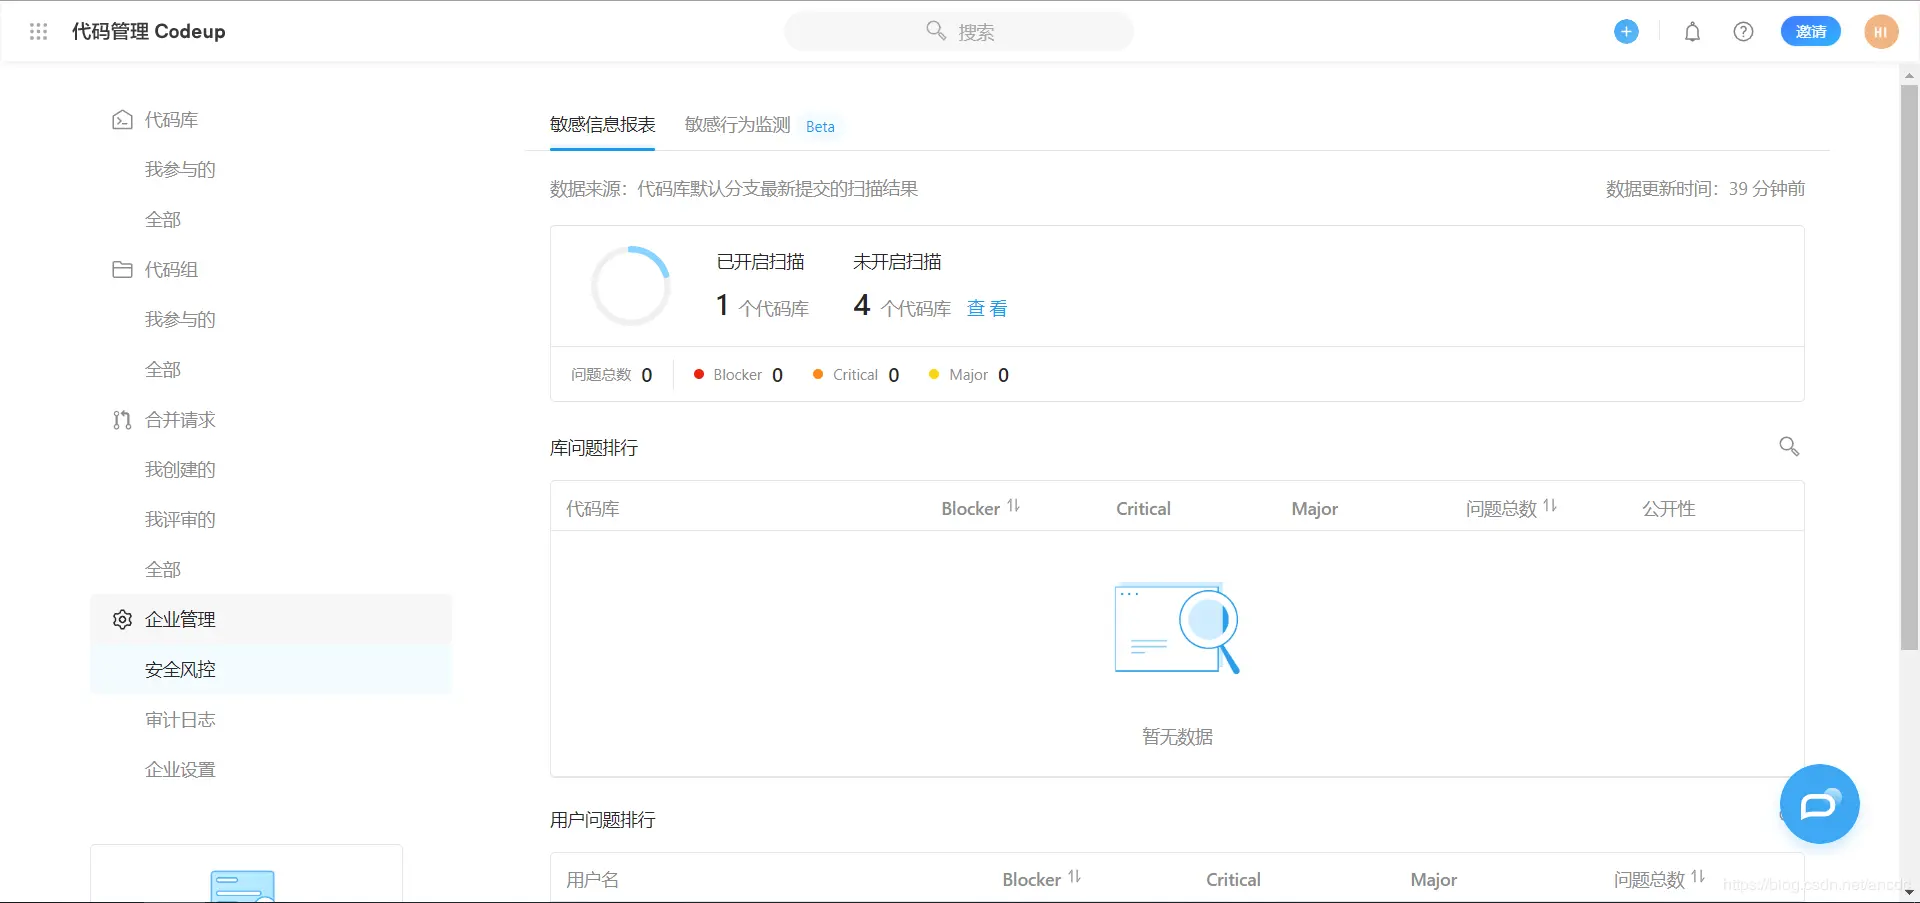Click the 合并请求 merge request icon
1920x903 pixels.
121,420
